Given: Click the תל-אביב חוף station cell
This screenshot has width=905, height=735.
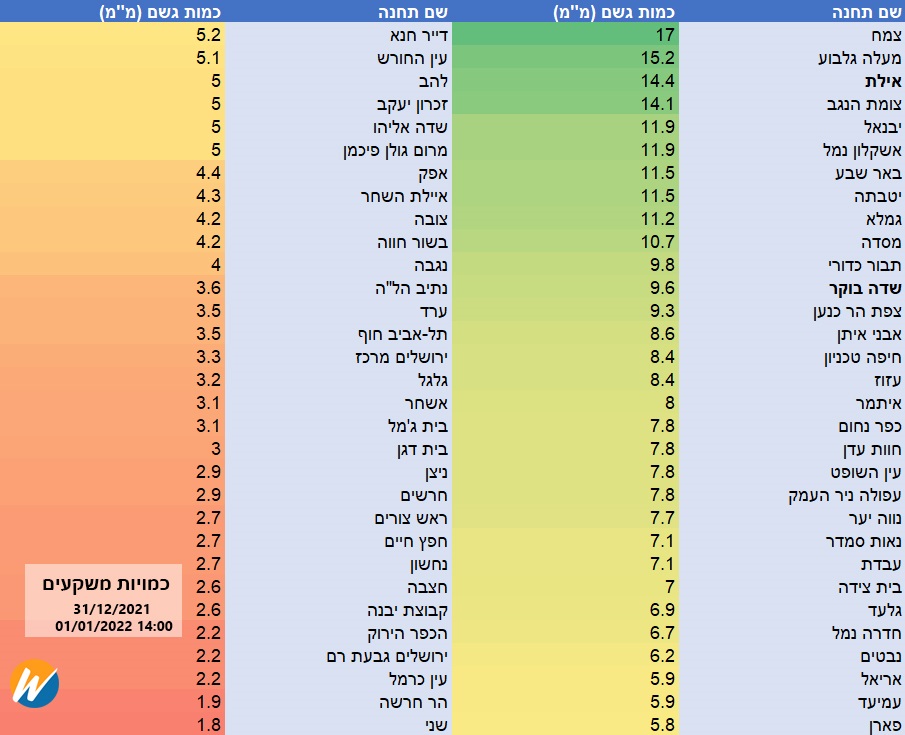Looking at the screenshot, I should pyautogui.click(x=402, y=334).
